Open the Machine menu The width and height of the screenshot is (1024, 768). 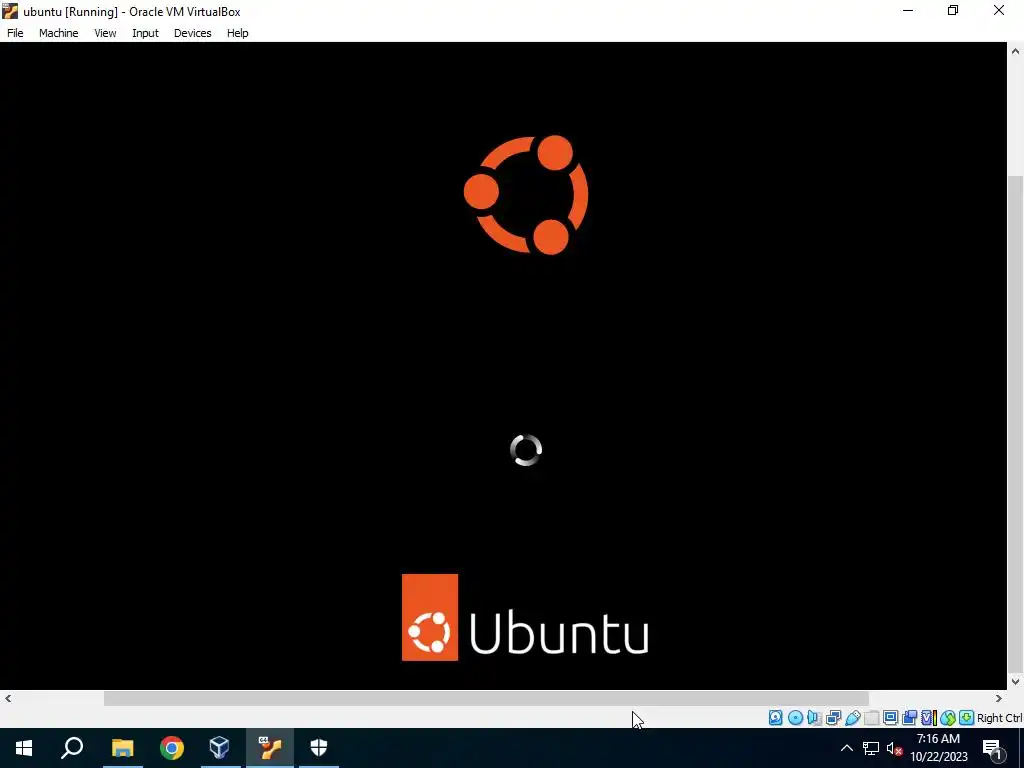[58, 33]
